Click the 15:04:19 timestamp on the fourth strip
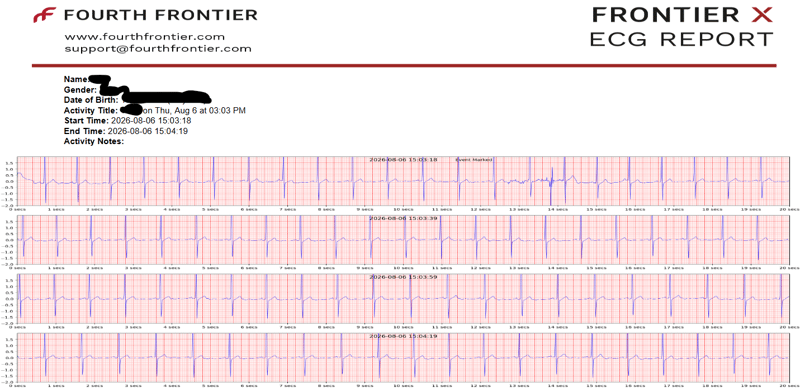 click(x=403, y=336)
